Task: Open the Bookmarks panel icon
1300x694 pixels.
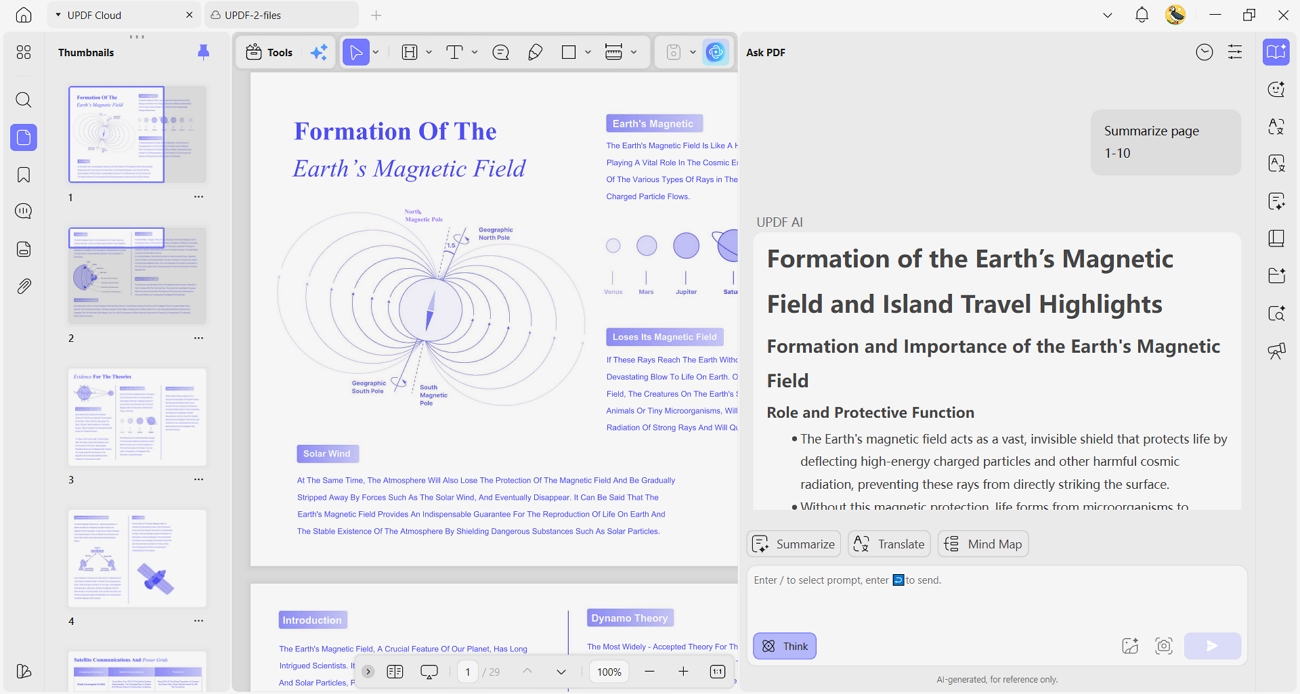Action: coord(23,175)
